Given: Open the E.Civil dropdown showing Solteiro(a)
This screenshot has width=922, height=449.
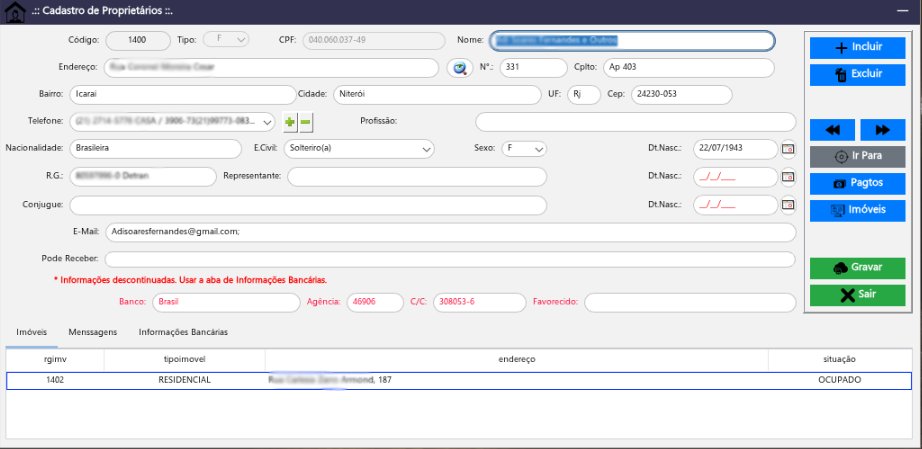Looking at the screenshot, I should pos(426,149).
